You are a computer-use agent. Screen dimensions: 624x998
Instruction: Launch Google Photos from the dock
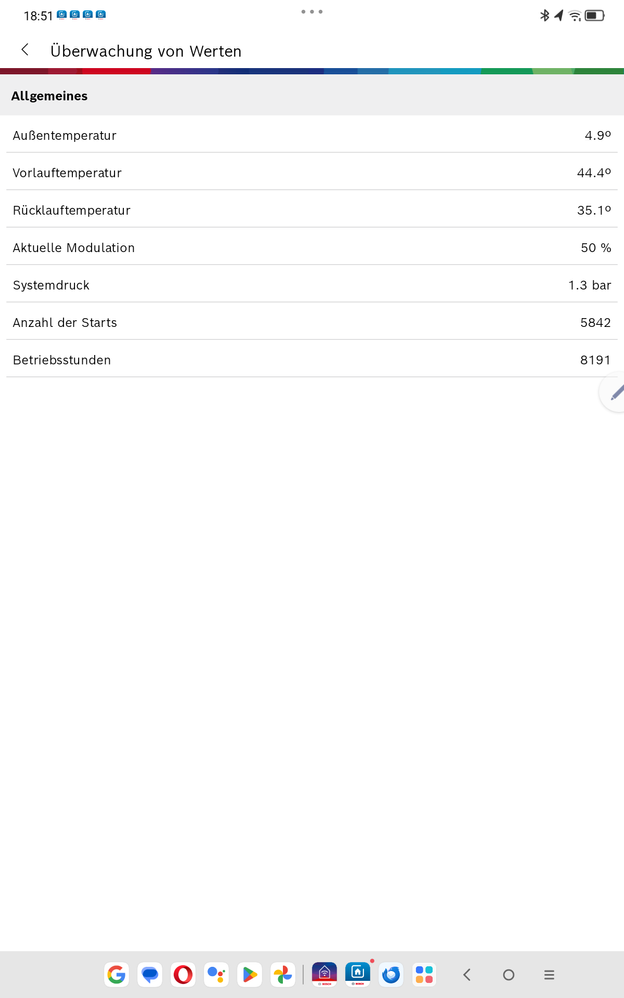point(282,974)
